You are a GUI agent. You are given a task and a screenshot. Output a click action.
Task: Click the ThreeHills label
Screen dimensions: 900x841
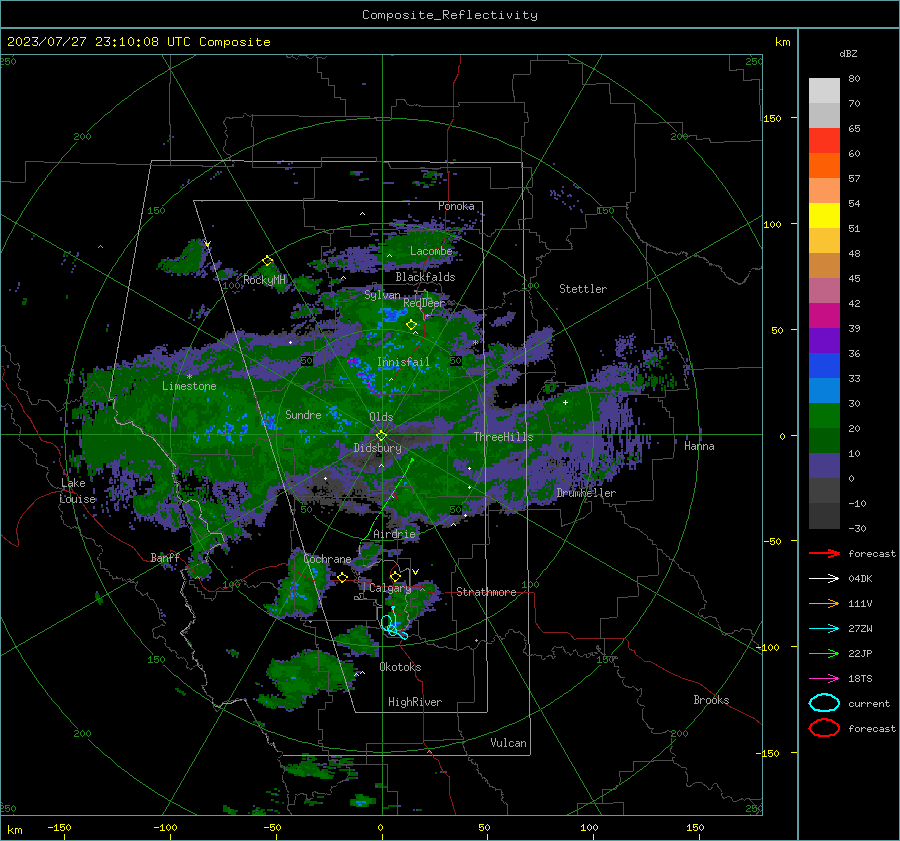tap(503, 437)
